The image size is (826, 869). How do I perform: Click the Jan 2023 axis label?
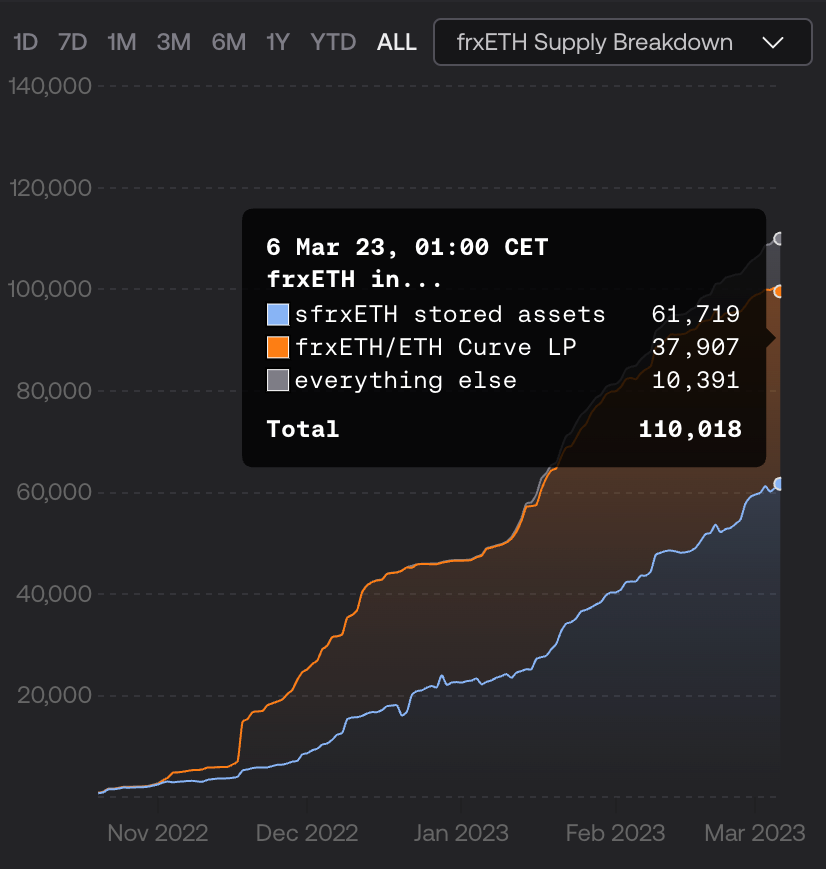461,833
